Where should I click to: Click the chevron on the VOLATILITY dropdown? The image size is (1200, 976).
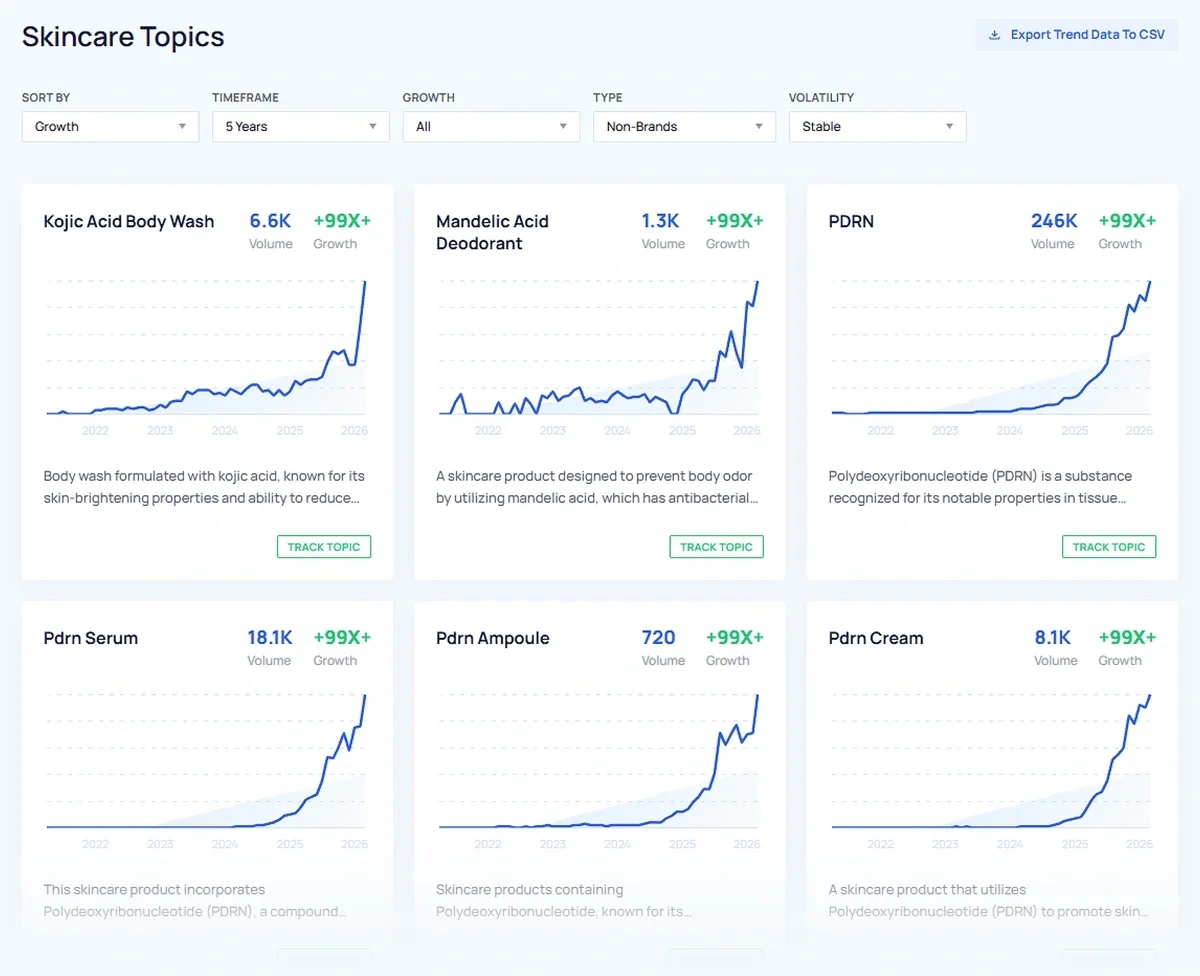point(949,127)
